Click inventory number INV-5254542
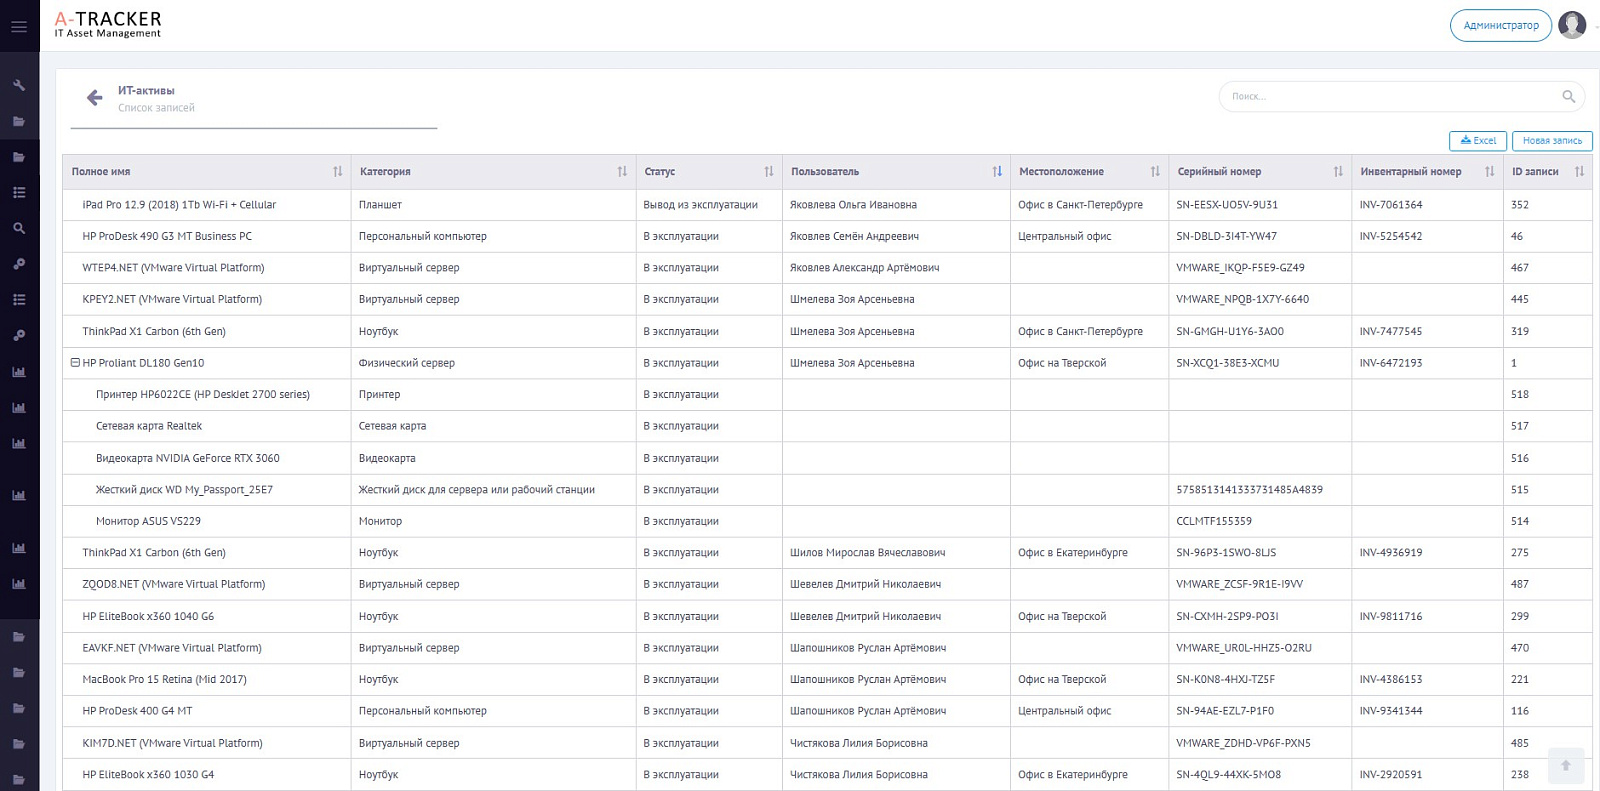This screenshot has height=791, width=1600. coord(1391,237)
